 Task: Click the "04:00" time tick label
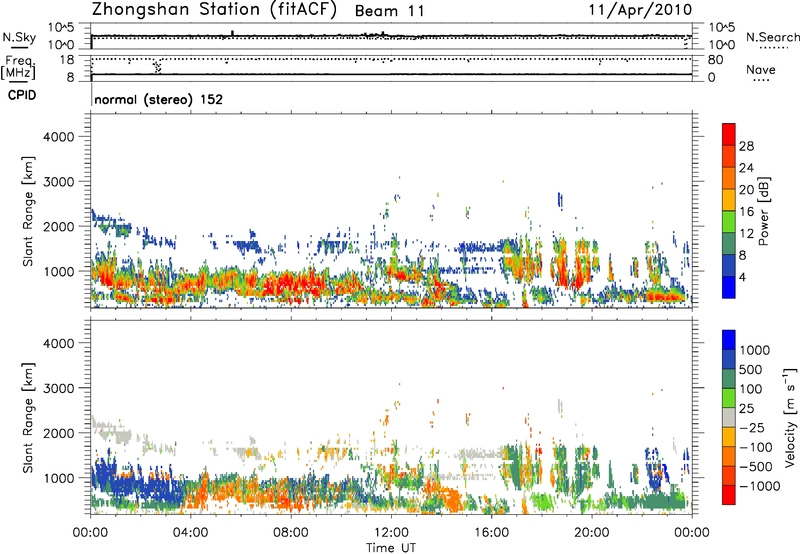pyautogui.click(x=190, y=533)
